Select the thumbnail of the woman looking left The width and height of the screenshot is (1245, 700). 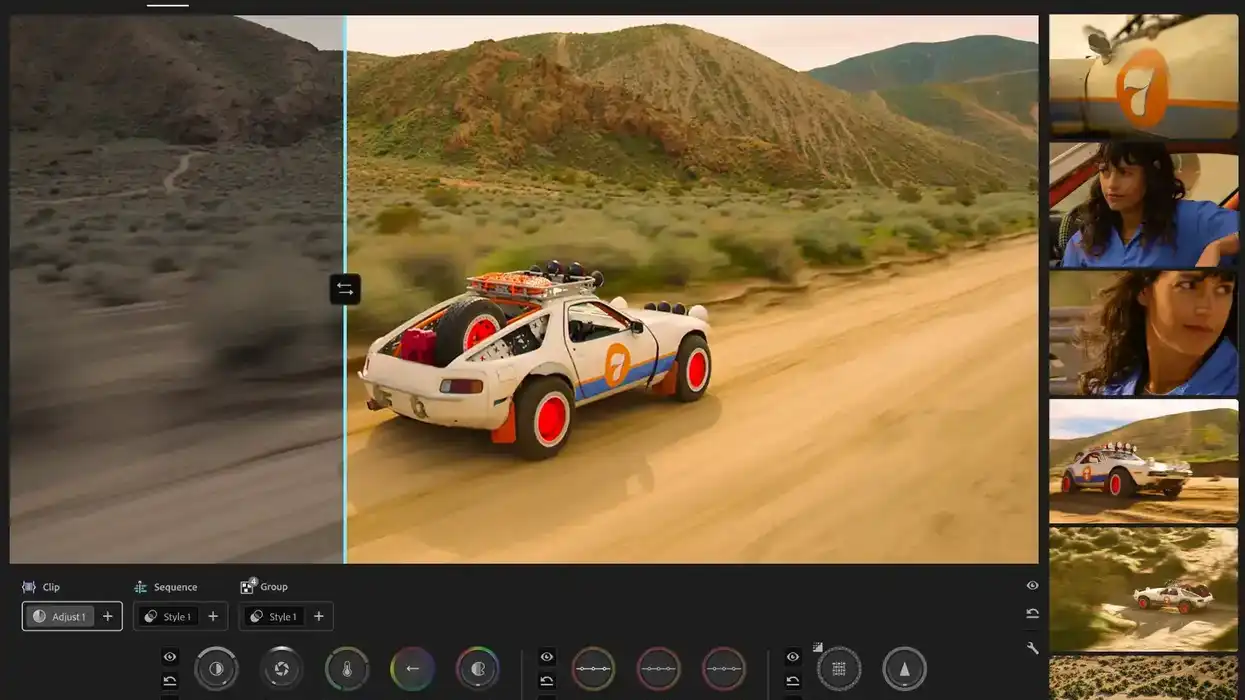[1143, 204]
